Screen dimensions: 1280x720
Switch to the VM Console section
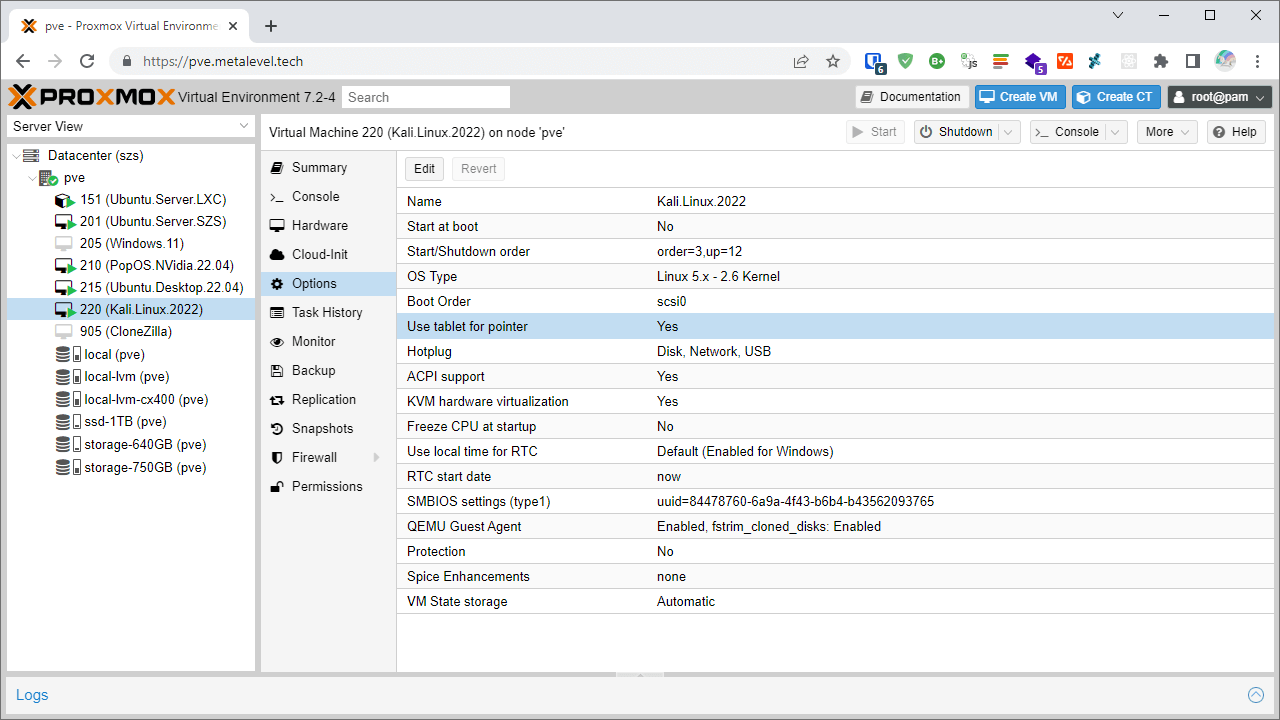329,197
